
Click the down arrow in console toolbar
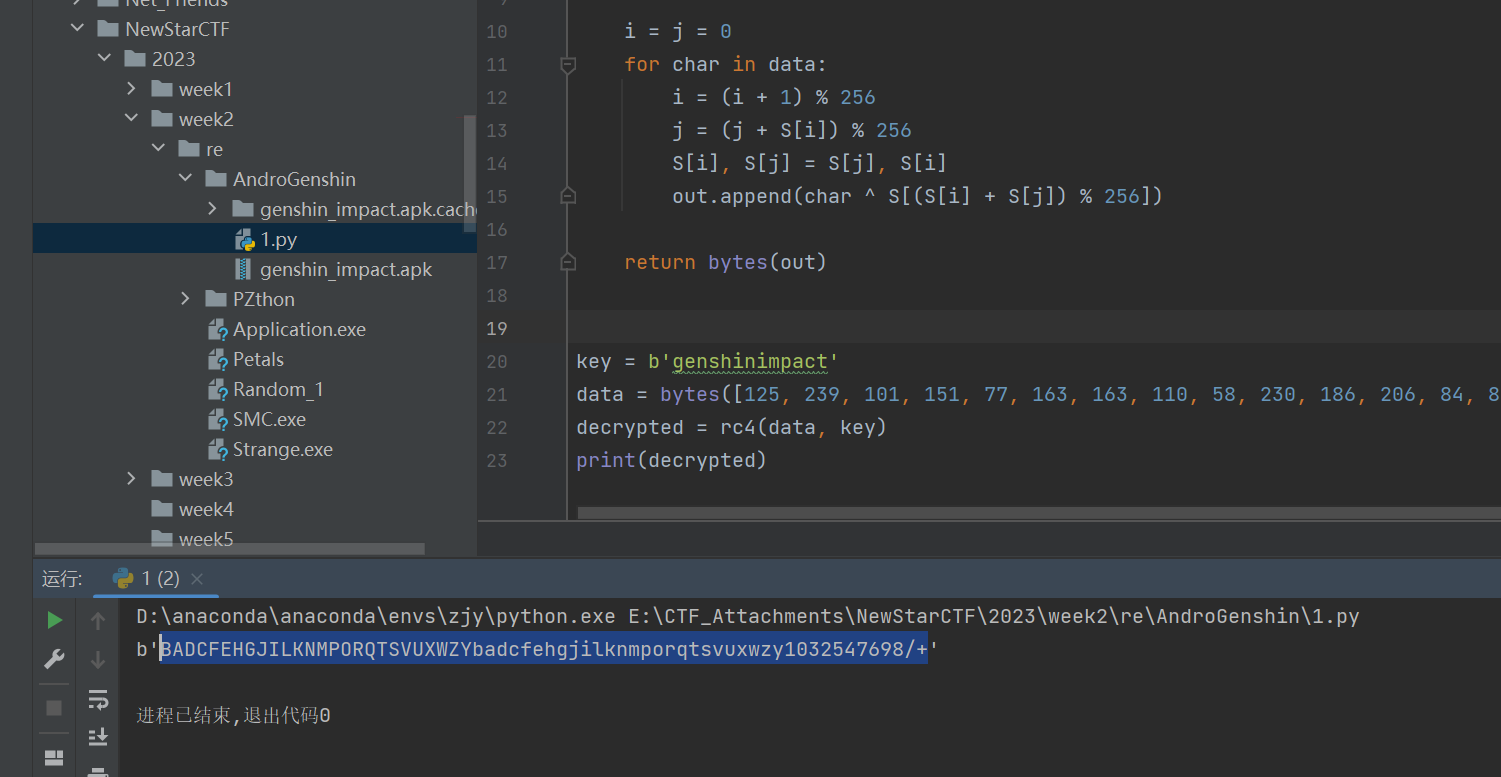98,659
